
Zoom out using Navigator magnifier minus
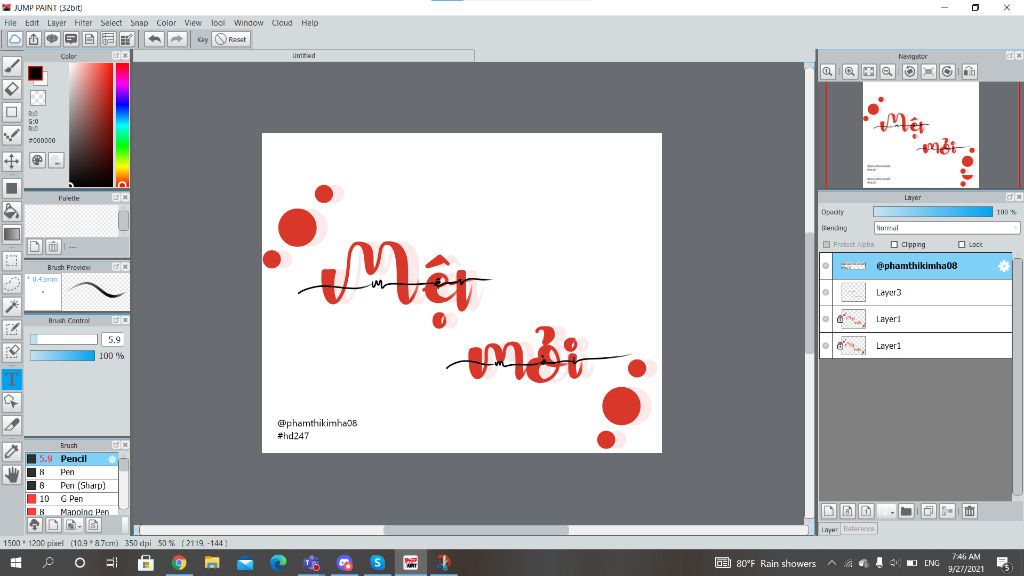888,72
